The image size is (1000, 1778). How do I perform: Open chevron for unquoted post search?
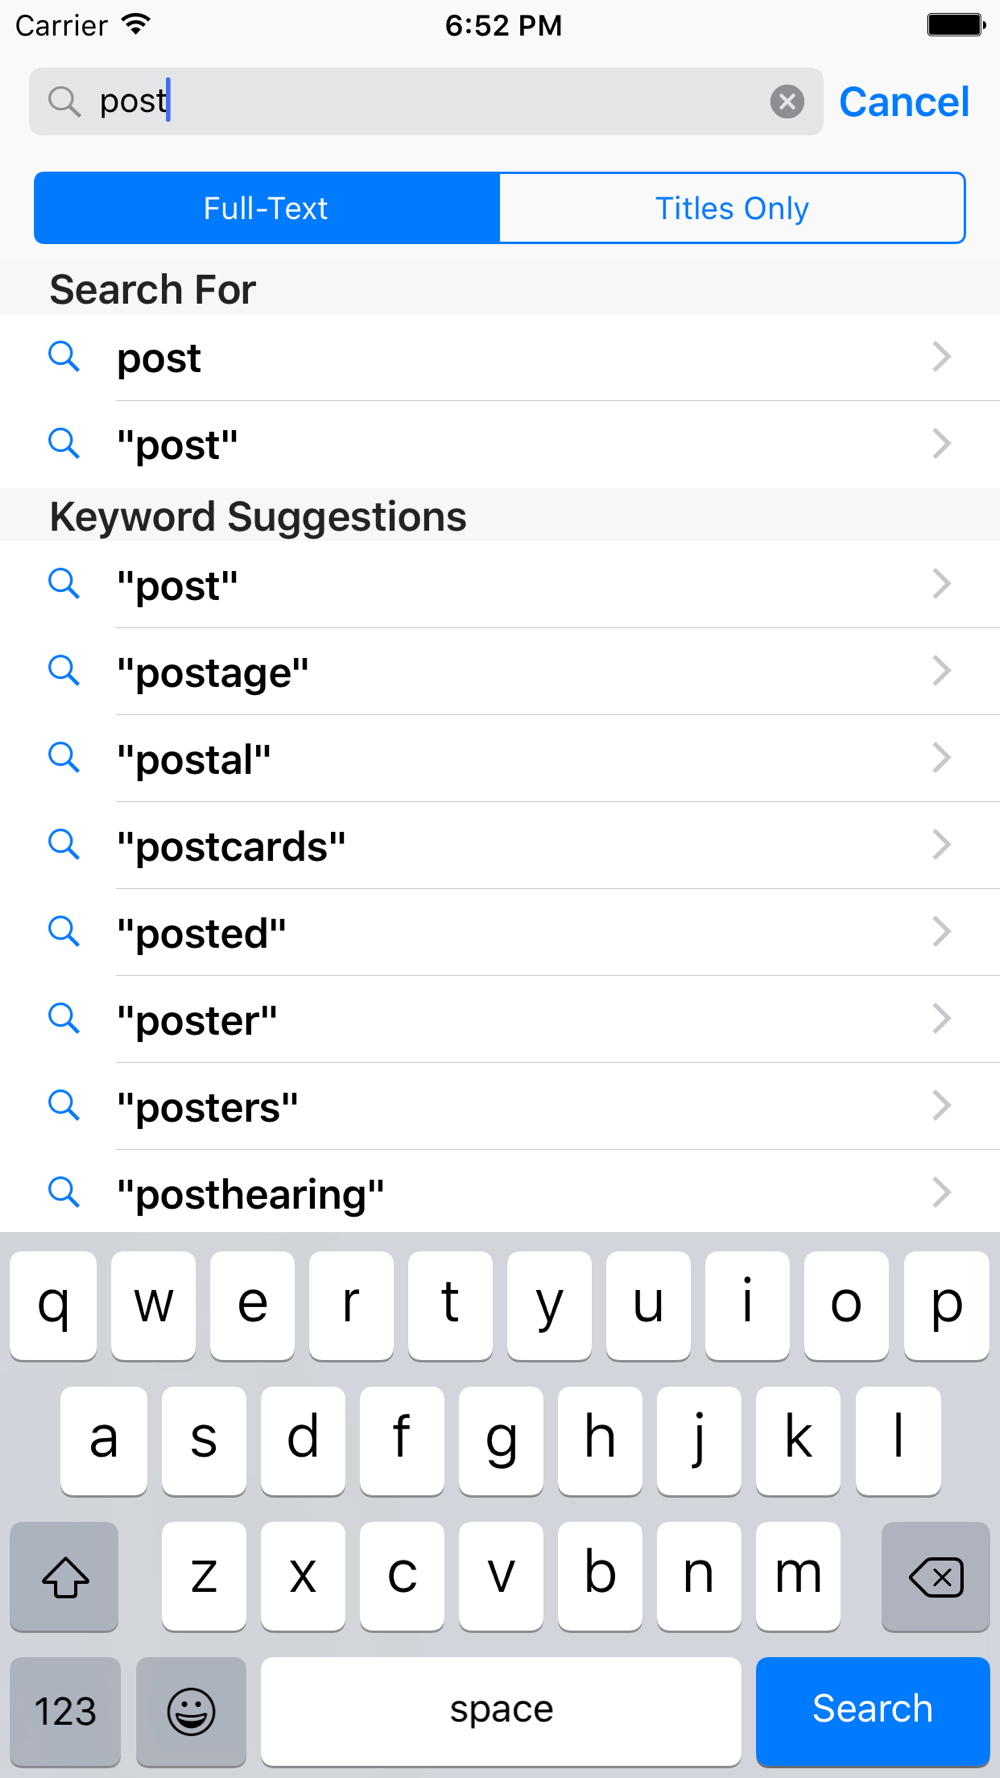(941, 357)
